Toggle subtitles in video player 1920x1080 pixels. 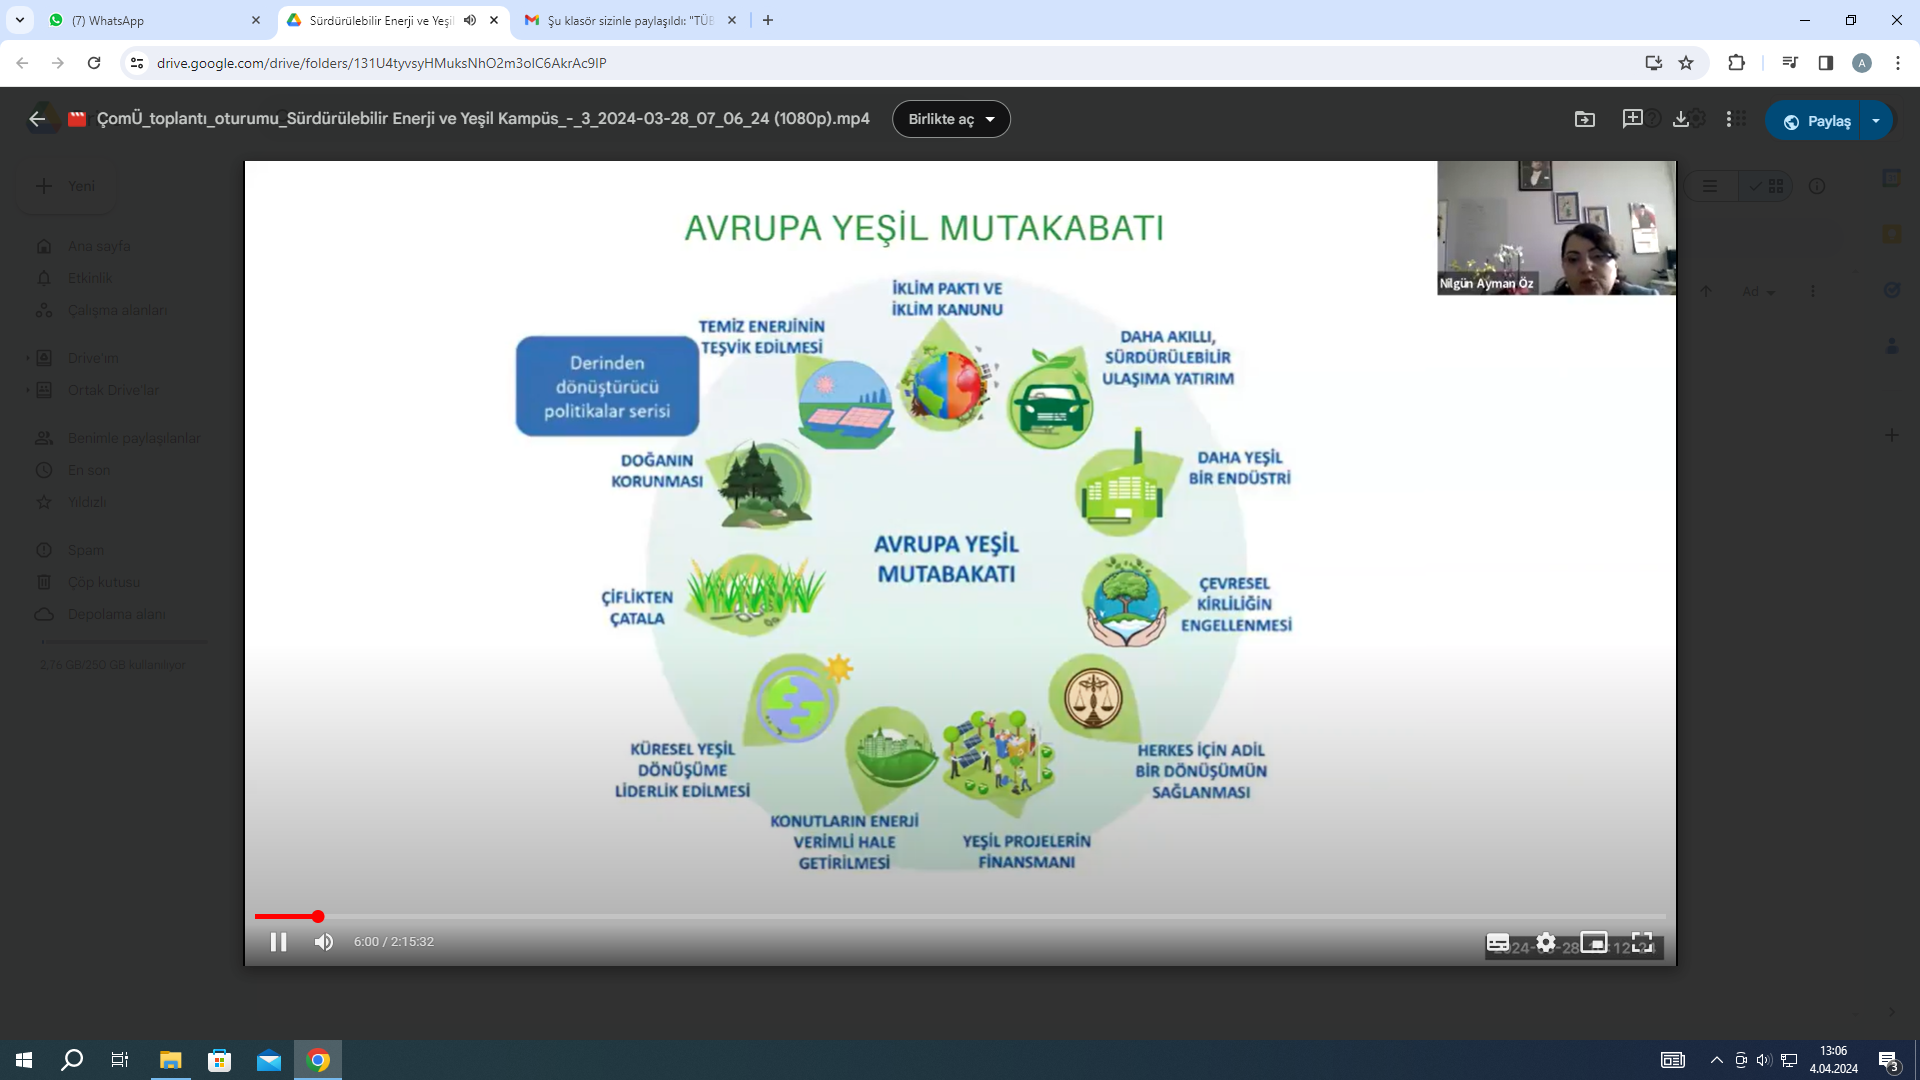[x=1497, y=942]
